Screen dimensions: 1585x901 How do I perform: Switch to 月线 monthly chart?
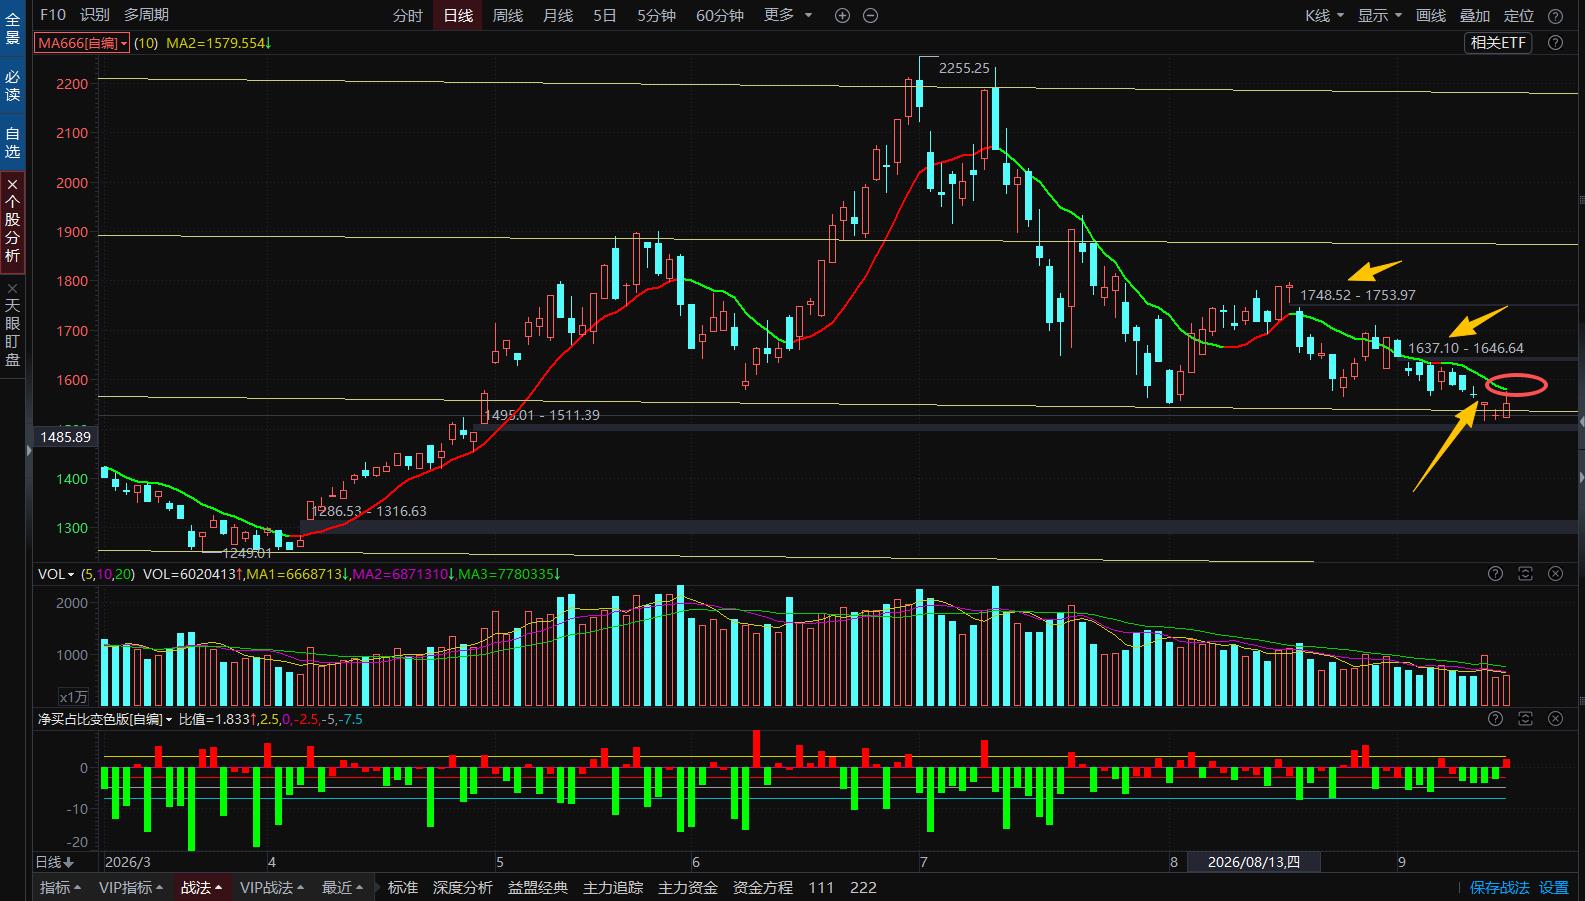pyautogui.click(x=558, y=15)
